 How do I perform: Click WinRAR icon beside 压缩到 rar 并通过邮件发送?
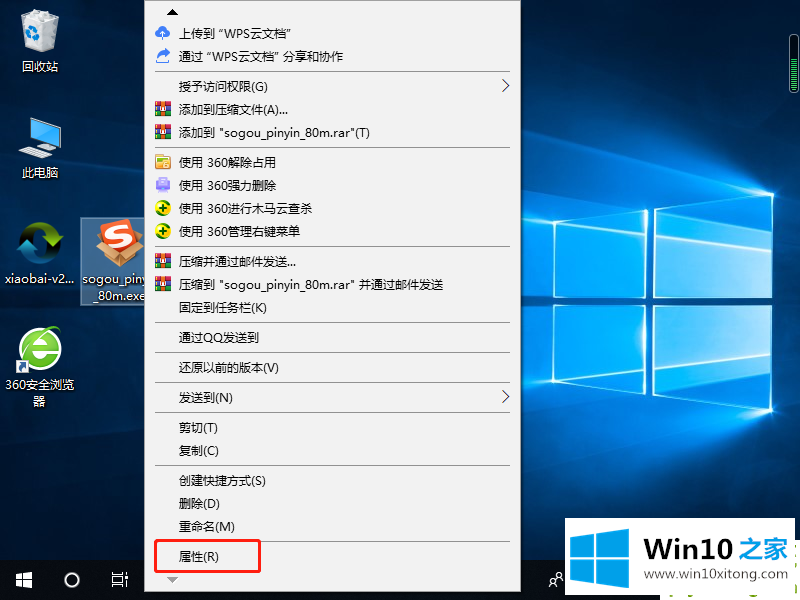pos(163,284)
